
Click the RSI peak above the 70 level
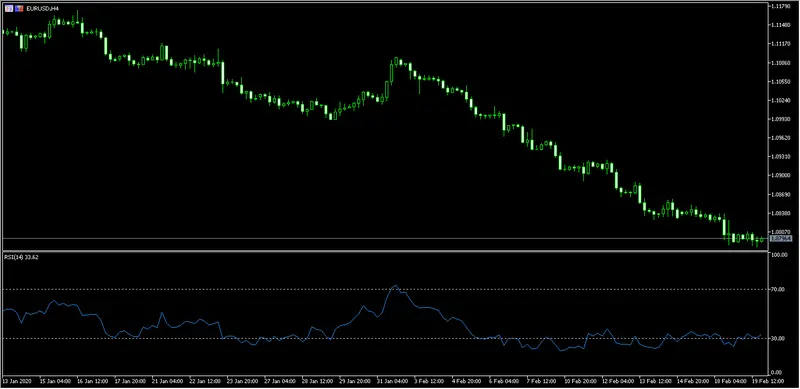tap(395, 286)
